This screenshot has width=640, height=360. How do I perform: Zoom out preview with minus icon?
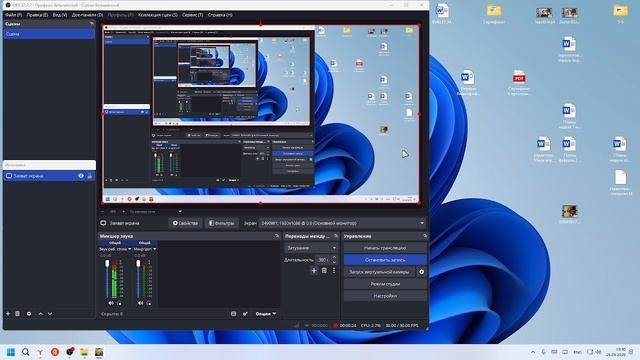click(x=102, y=211)
